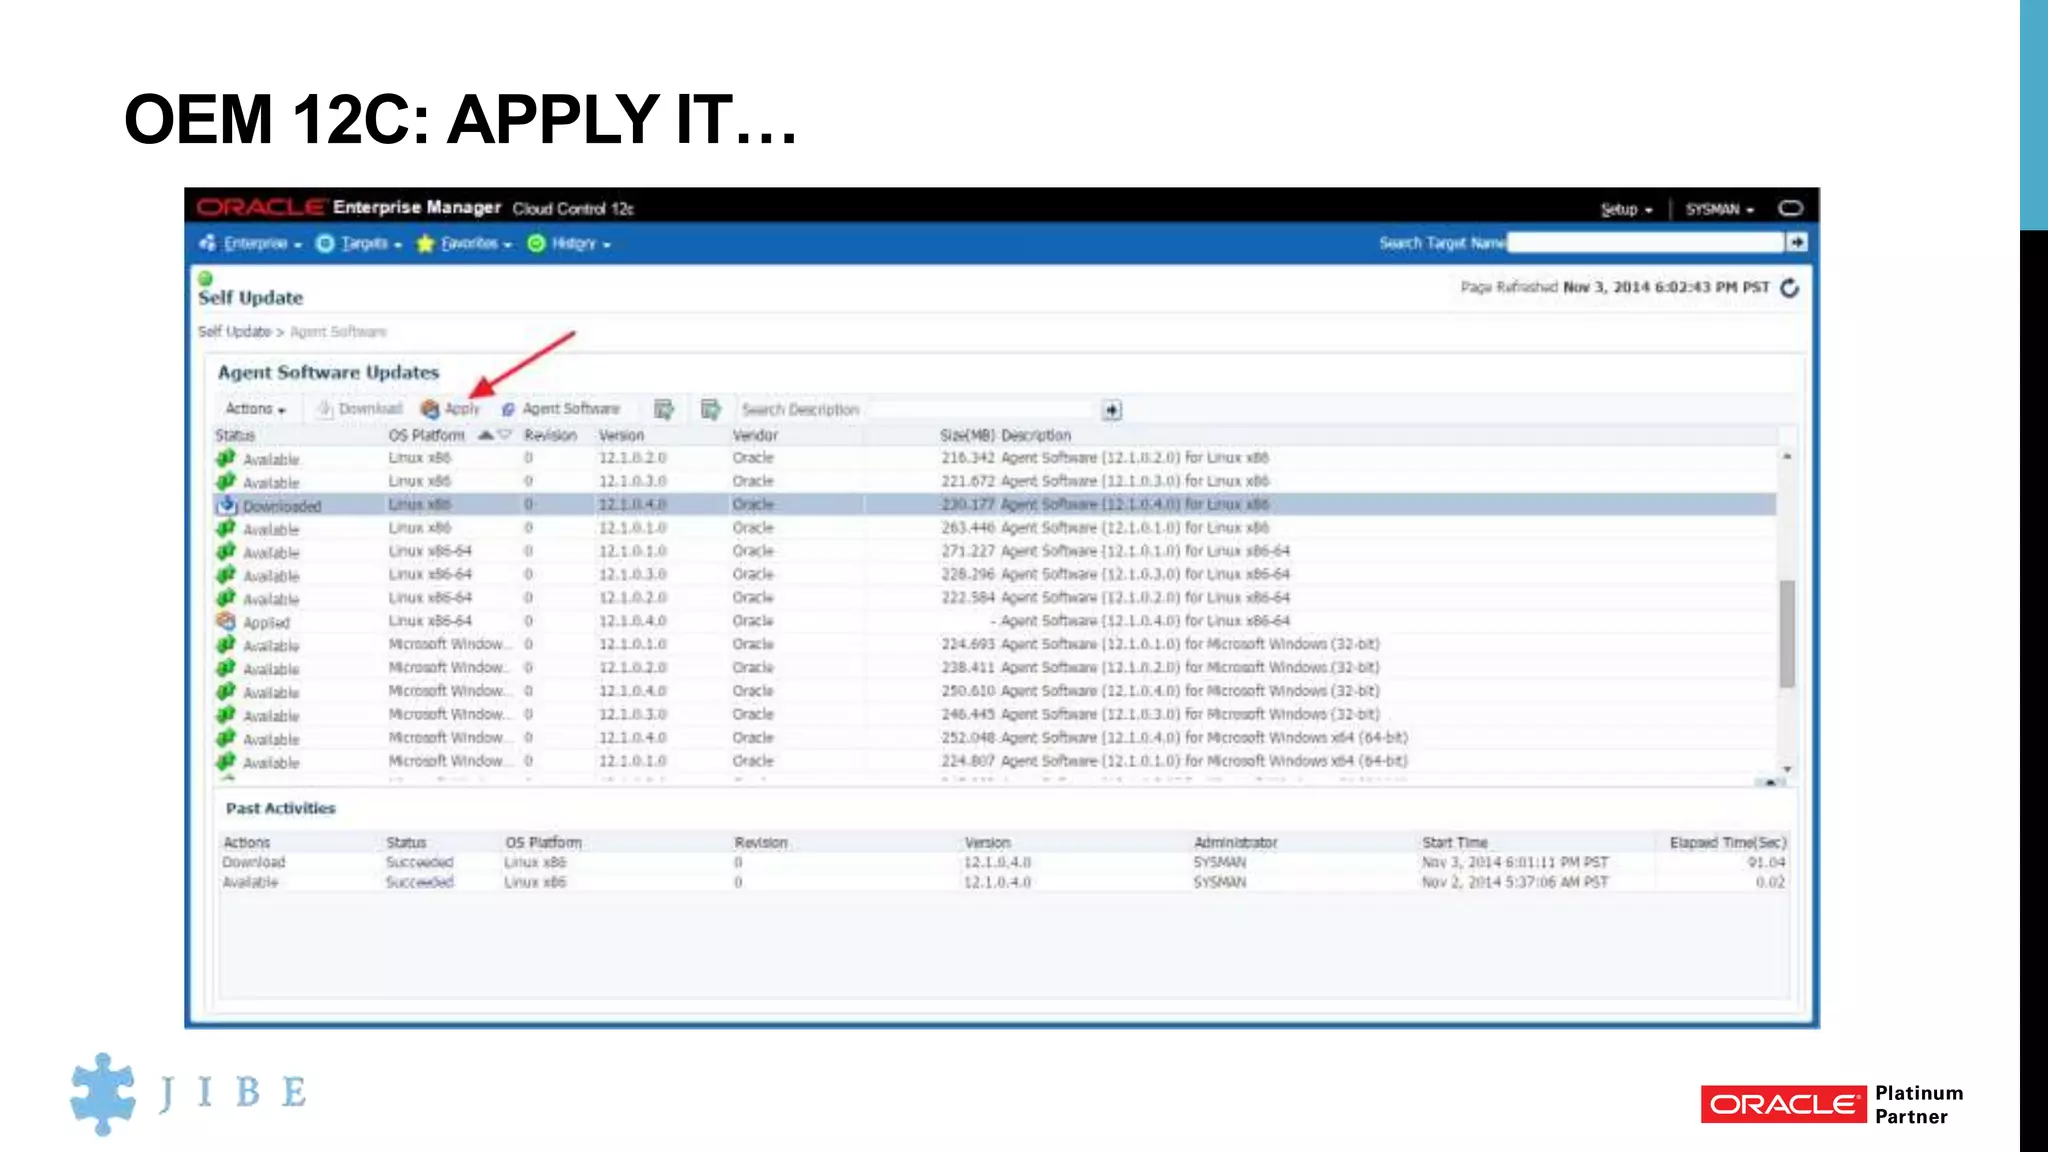The height and width of the screenshot is (1152, 2048).
Task: Open the Enterprise menu
Action: [250, 243]
